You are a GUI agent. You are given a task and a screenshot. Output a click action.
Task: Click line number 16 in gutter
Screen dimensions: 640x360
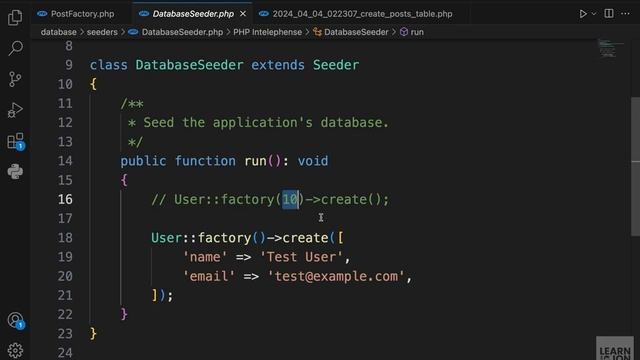tap(65, 199)
